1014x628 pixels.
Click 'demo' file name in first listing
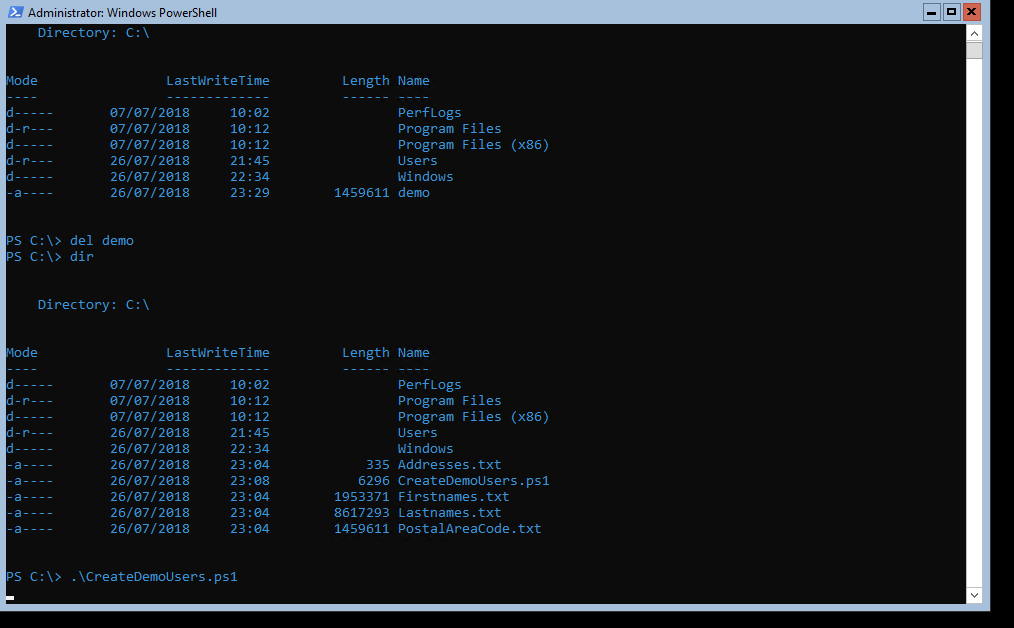(414, 193)
